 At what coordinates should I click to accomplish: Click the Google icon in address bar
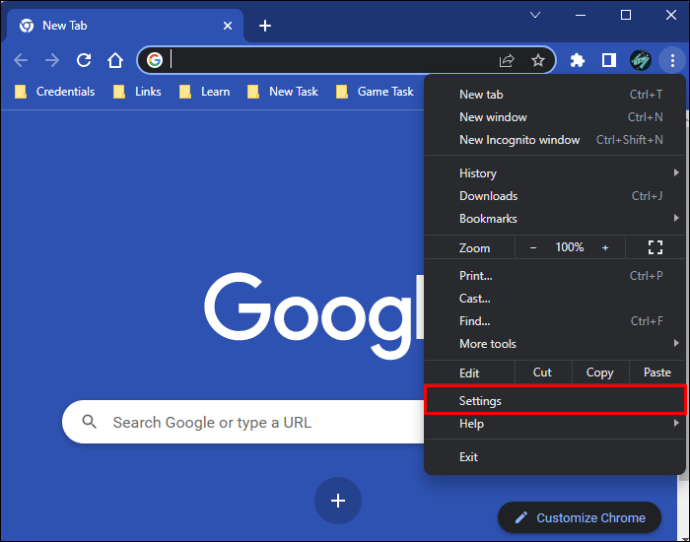pyautogui.click(x=154, y=60)
